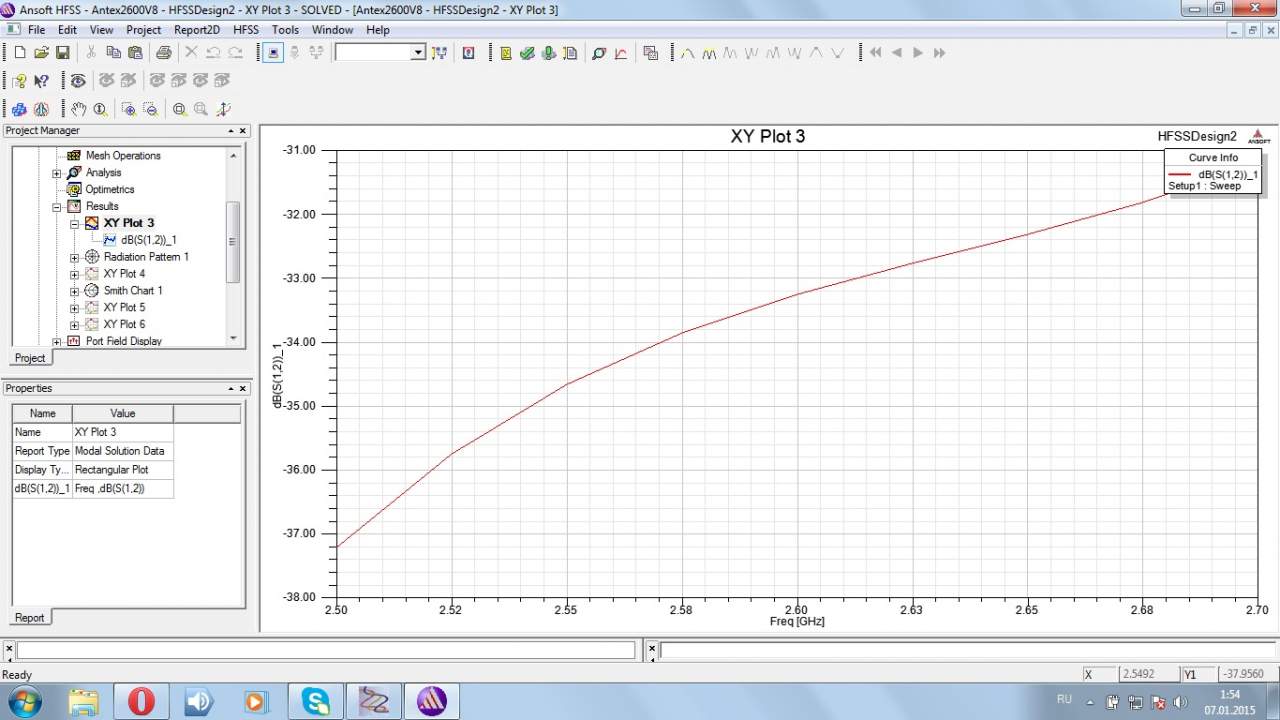Image resolution: width=1280 pixels, height=720 pixels.
Task: Click the Save floppy disk icon
Action: (62, 53)
